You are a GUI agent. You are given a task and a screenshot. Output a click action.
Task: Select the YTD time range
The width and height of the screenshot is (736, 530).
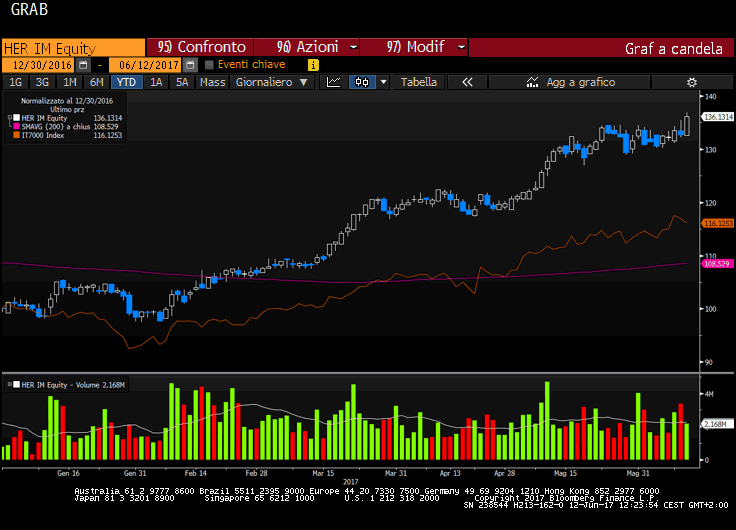click(x=127, y=82)
